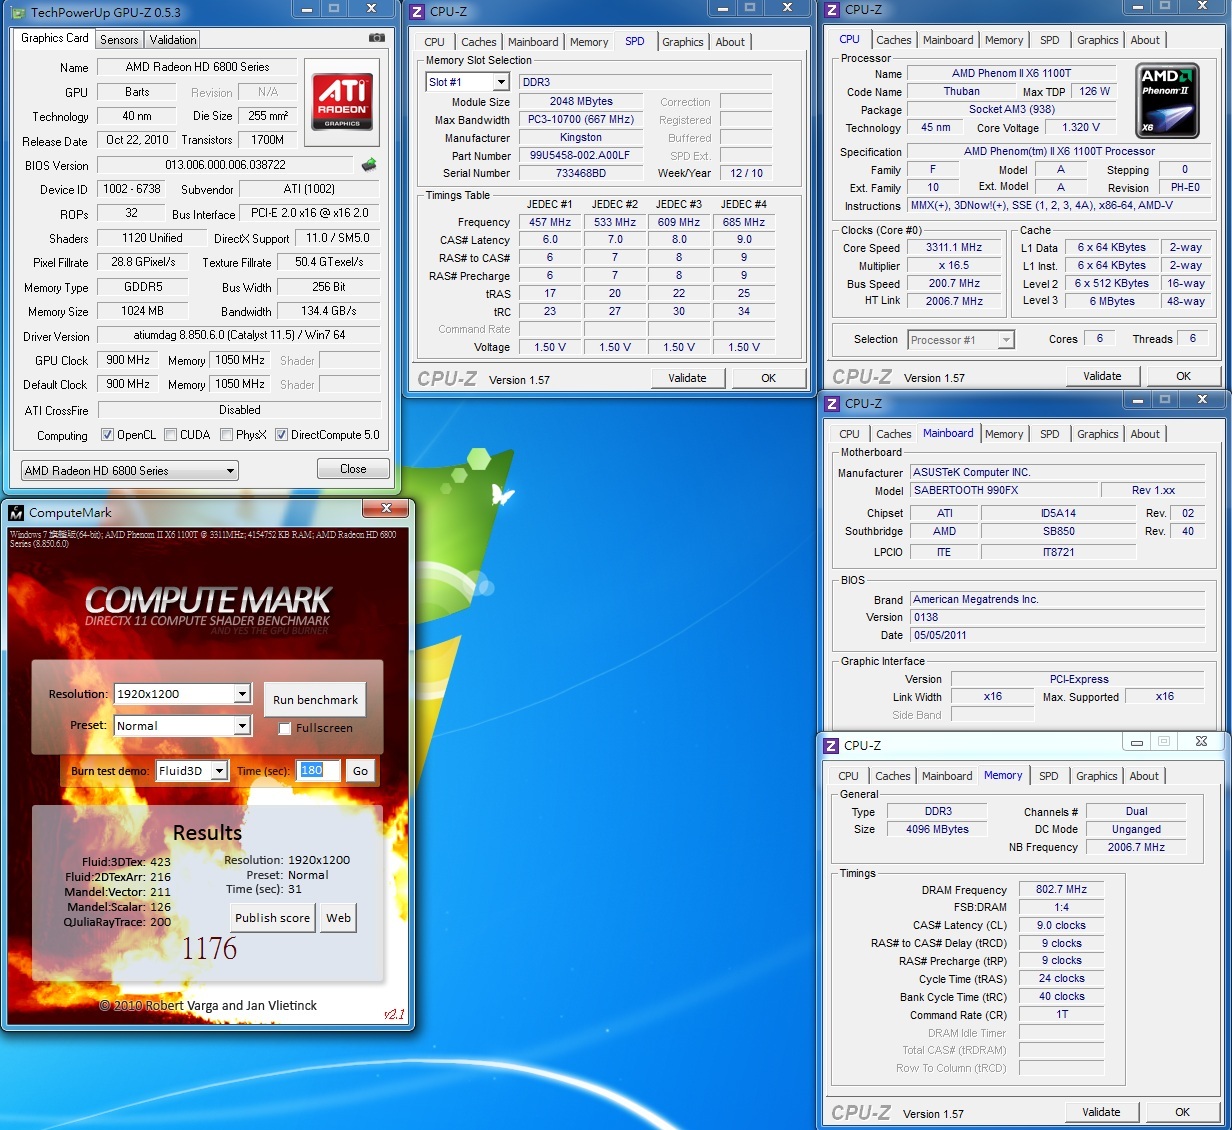The image size is (1232, 1130).
Task: Switch to the Sensors tab in GPU-Z
Action: click(x=119, y=40)
